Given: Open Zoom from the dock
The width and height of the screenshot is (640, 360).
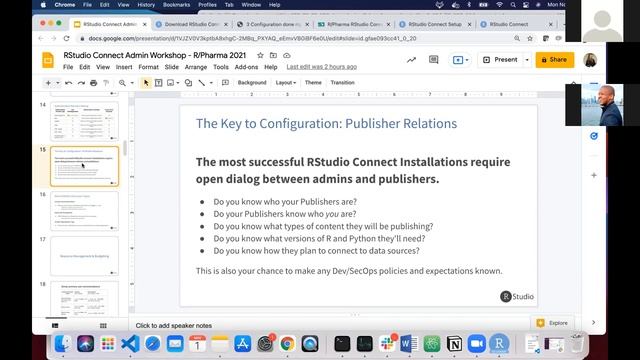Looking at the screenshot, I should pos(476,344).
